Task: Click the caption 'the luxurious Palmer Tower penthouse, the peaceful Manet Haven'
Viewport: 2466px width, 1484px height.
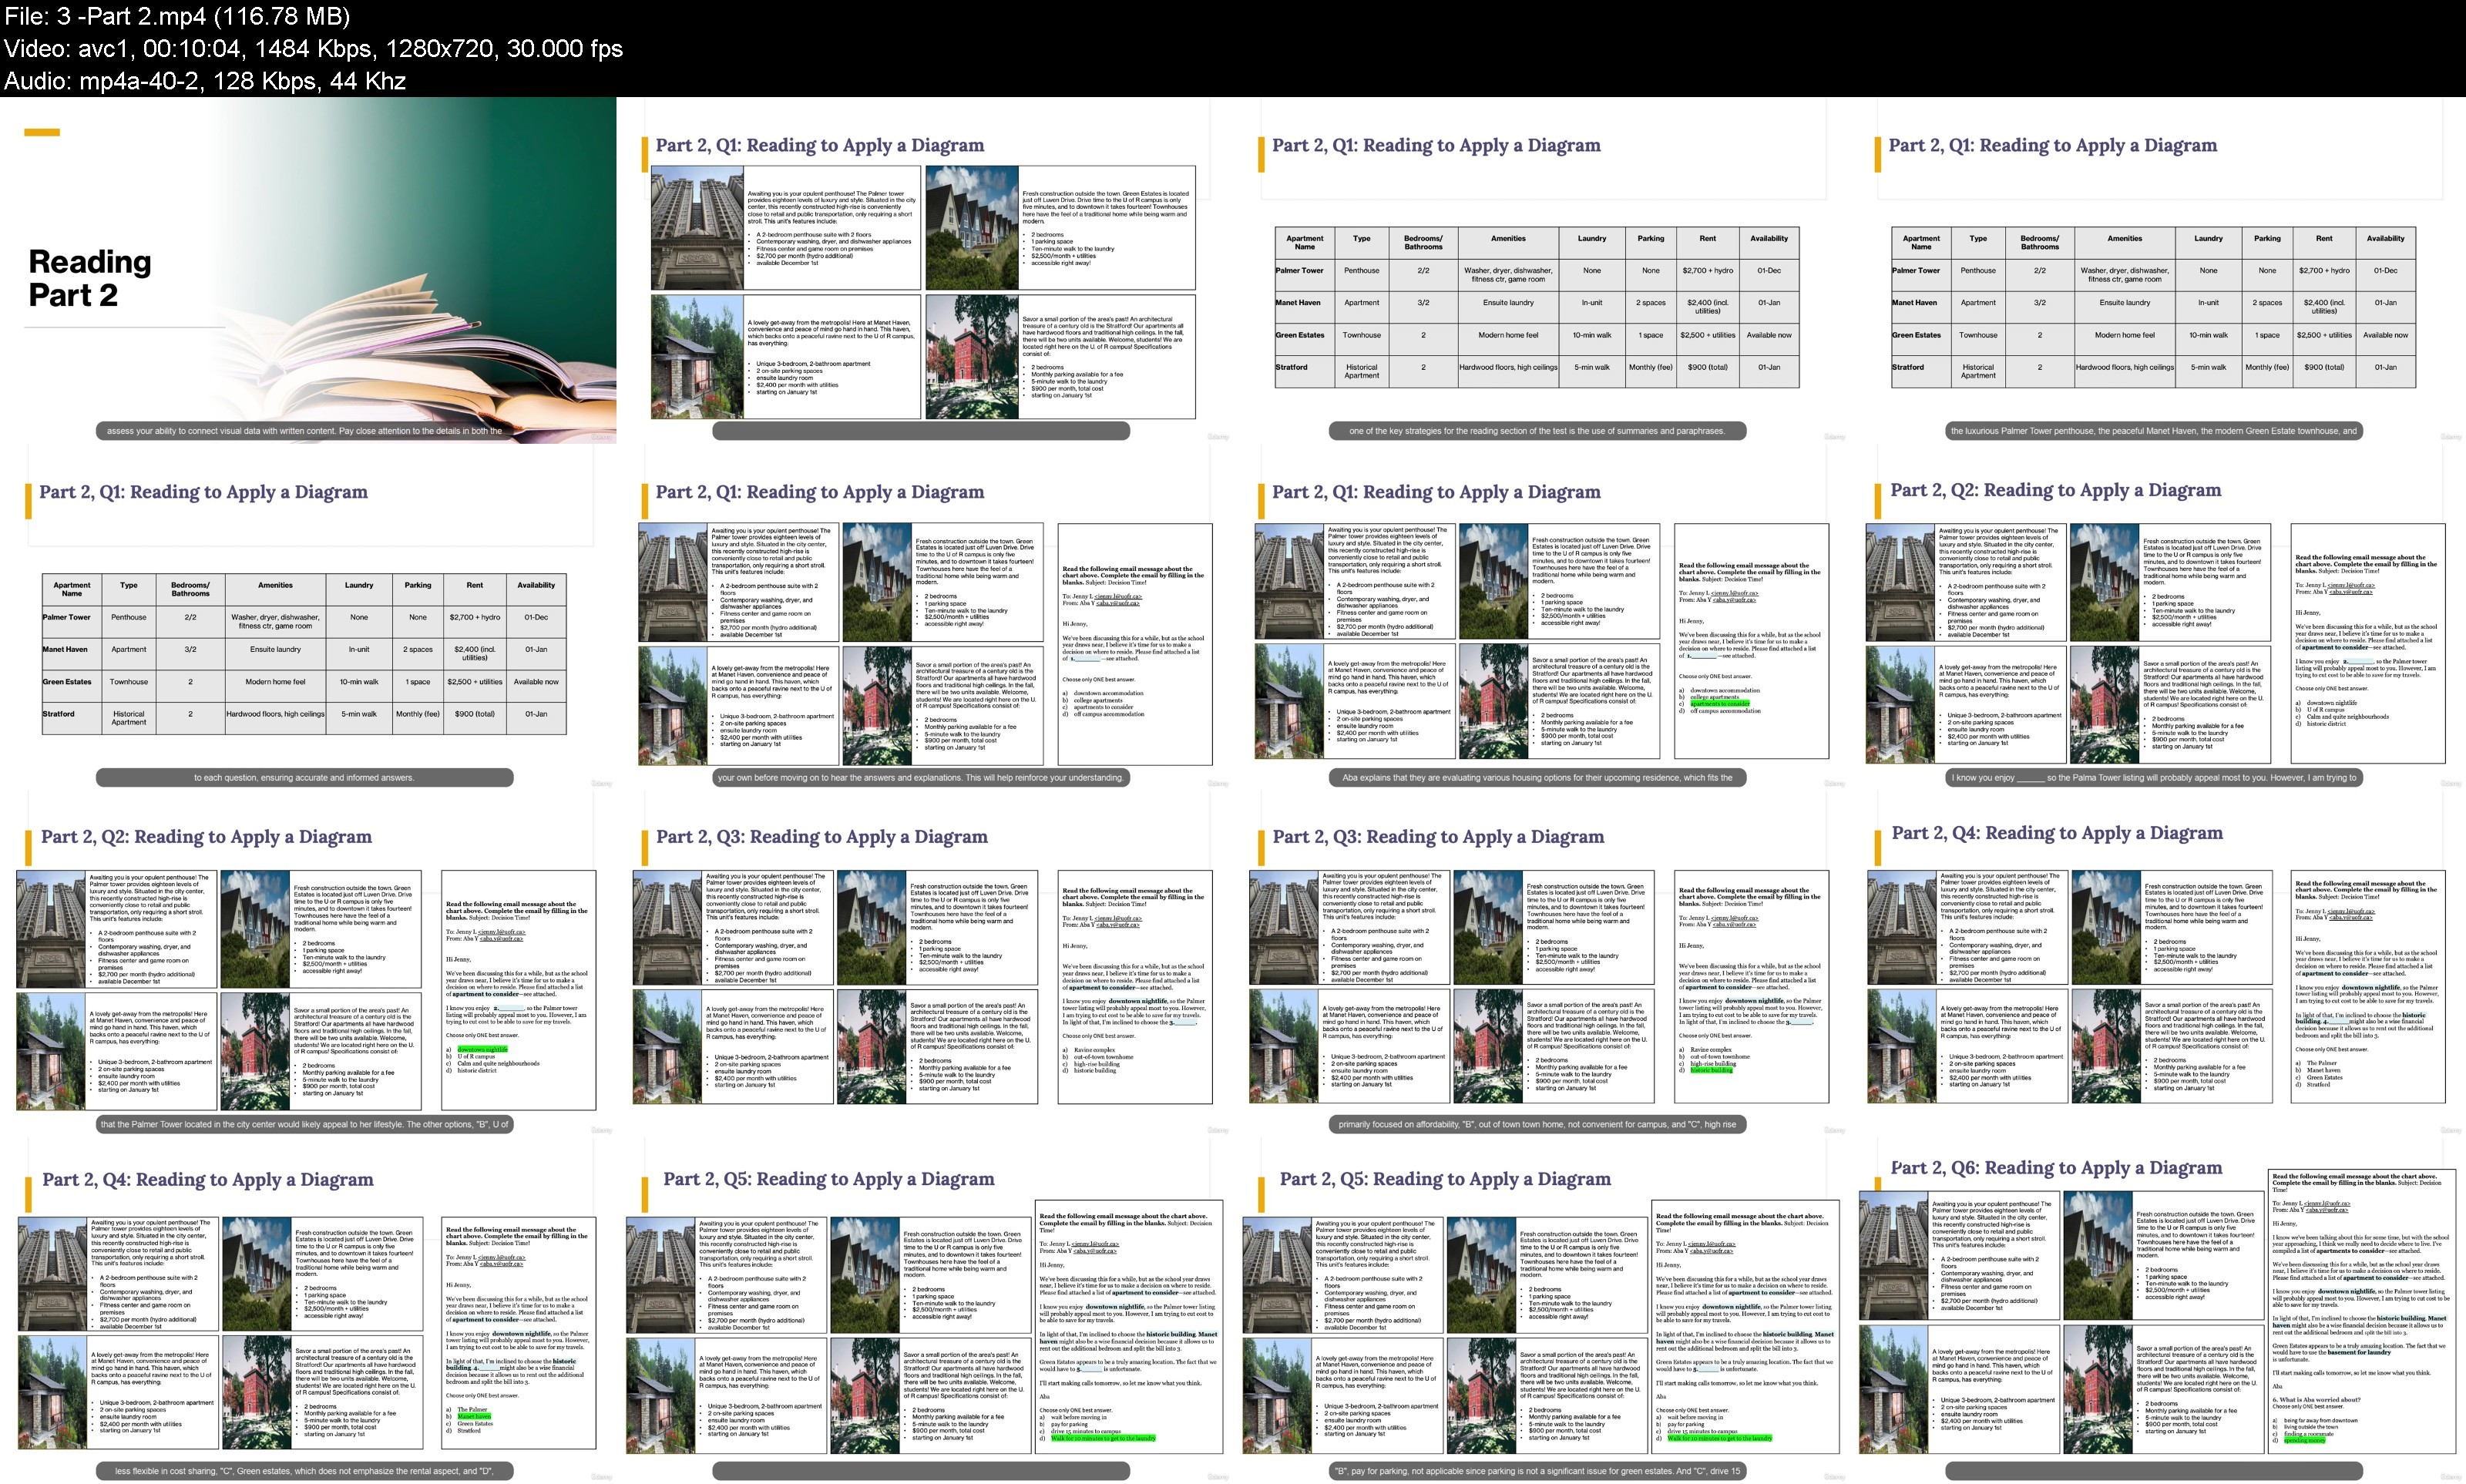Action: 2153,431
